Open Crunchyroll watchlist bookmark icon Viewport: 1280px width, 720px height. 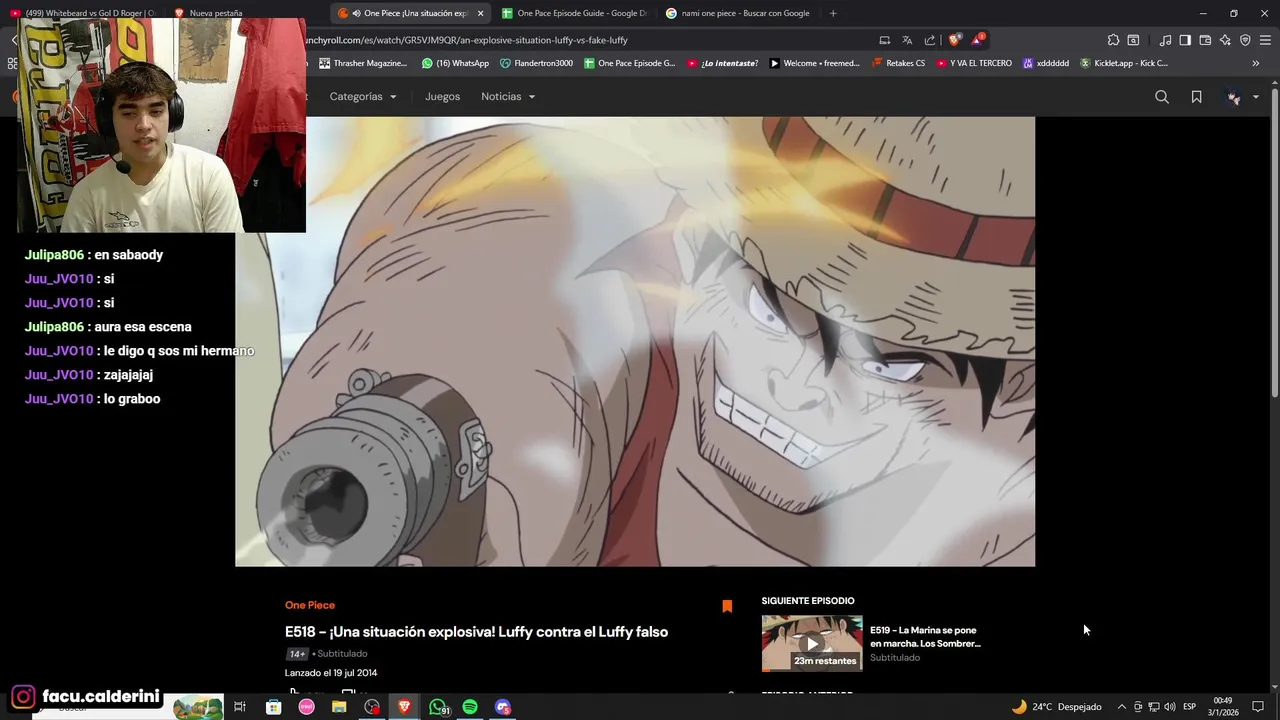click(1196, 97)
